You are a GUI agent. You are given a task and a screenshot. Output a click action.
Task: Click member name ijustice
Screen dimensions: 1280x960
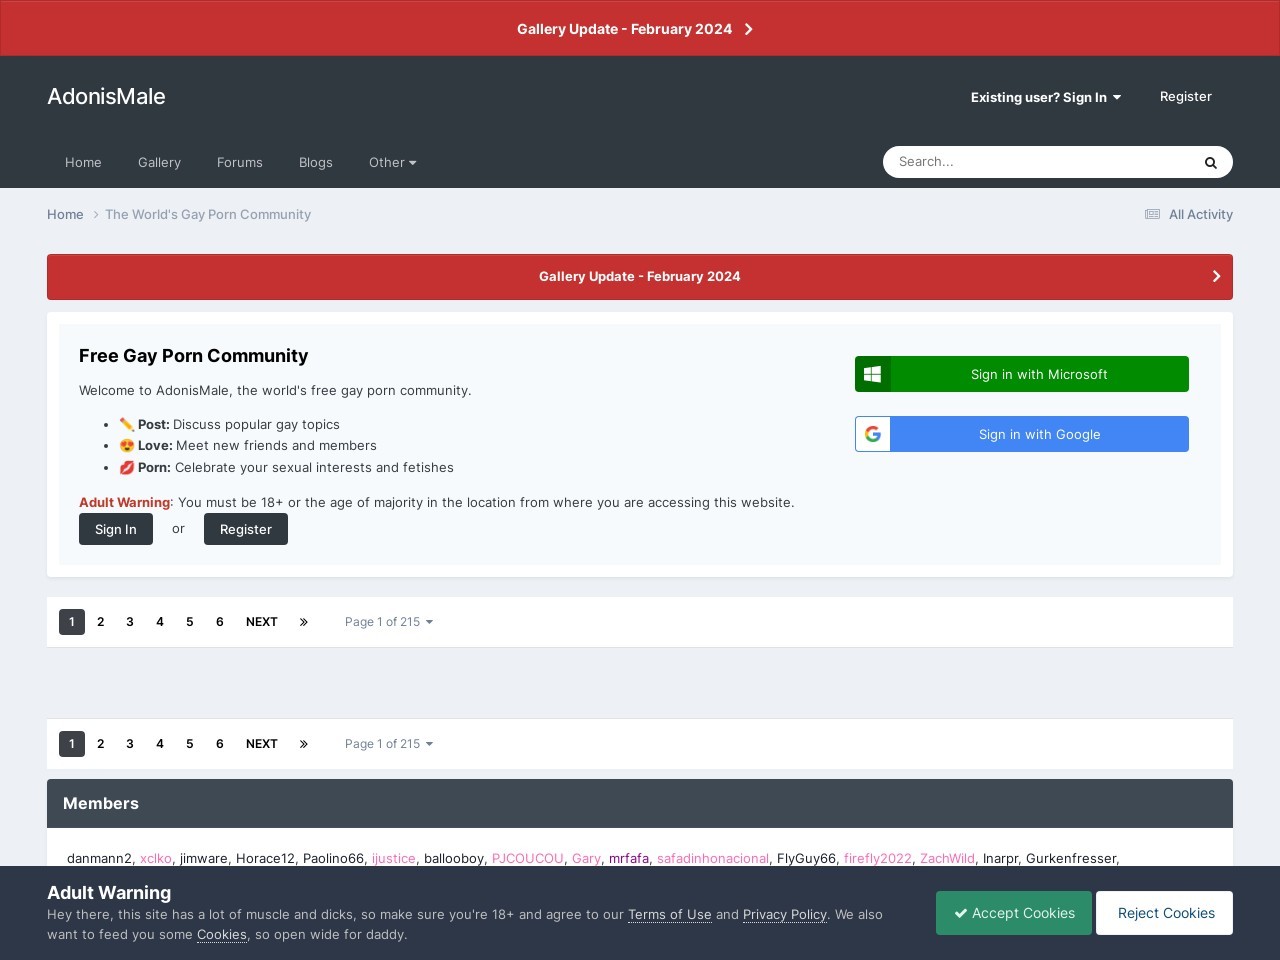click(x=394, y=858)
